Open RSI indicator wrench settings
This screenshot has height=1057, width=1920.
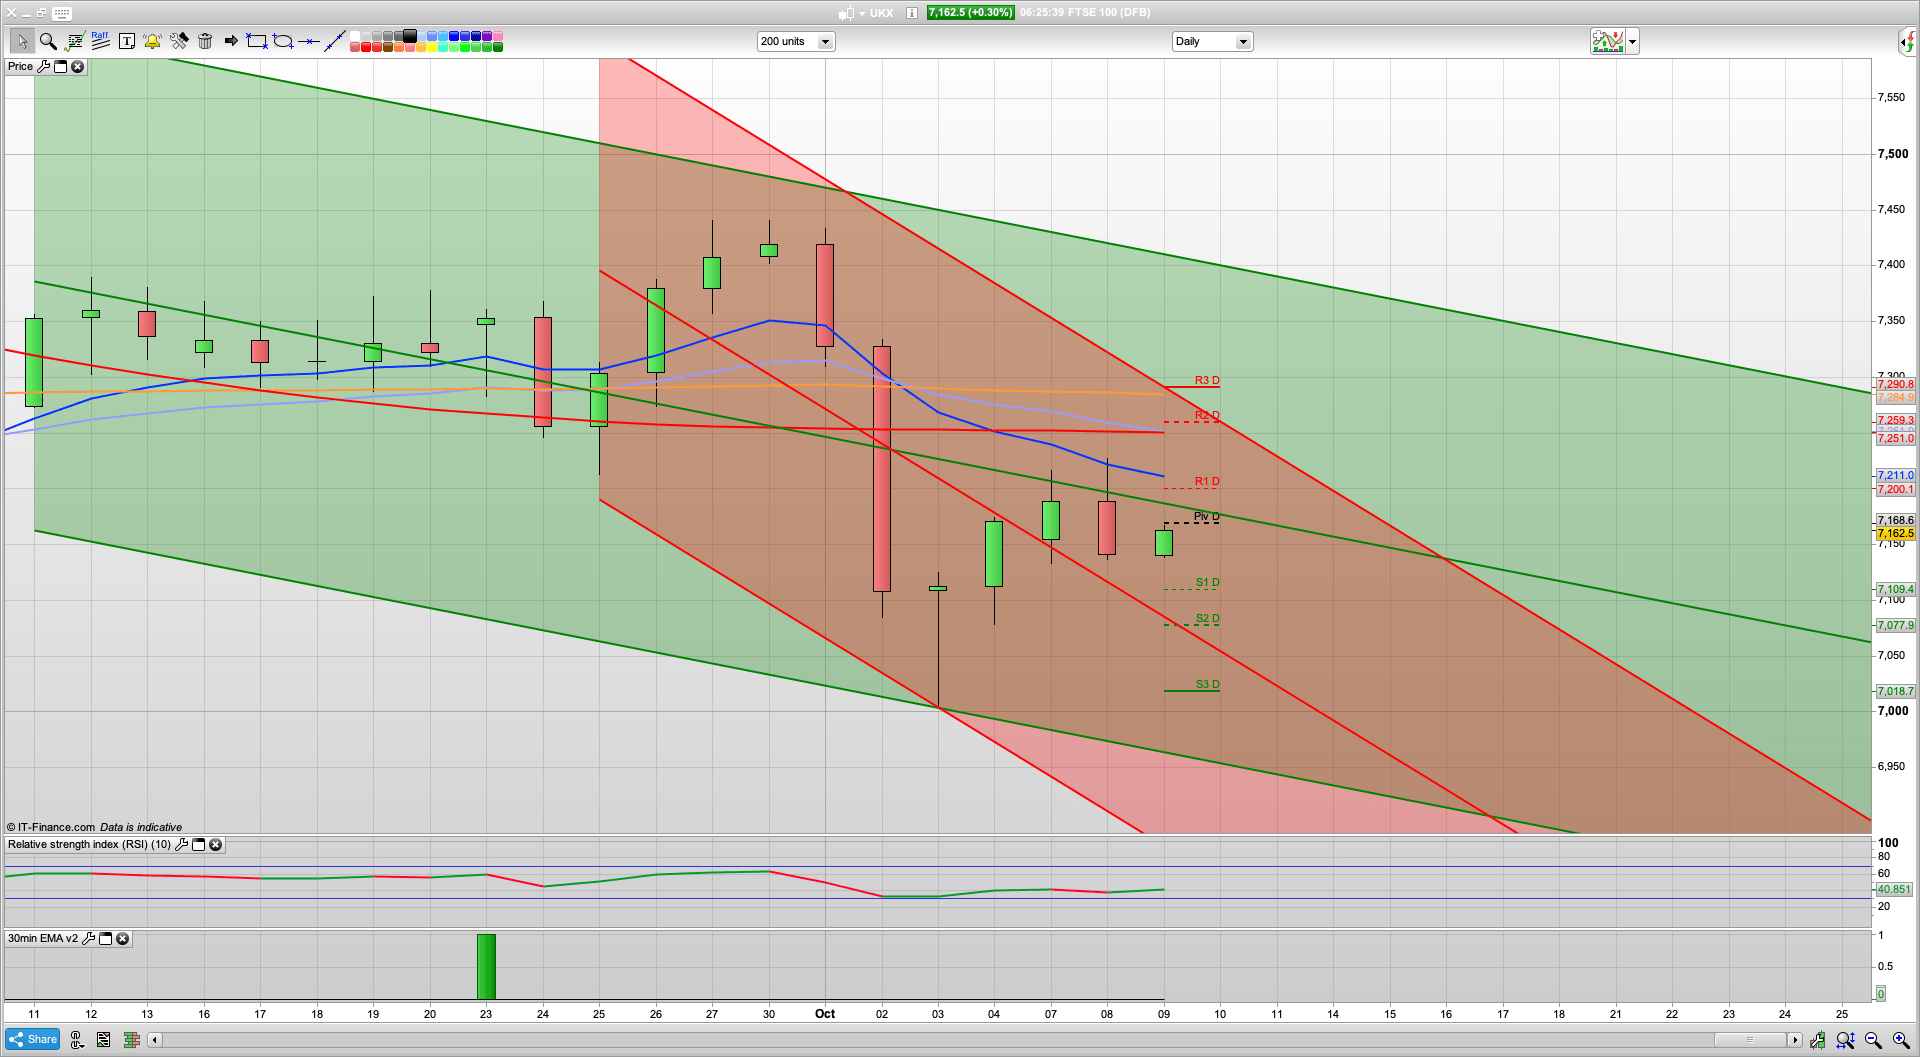181,844
